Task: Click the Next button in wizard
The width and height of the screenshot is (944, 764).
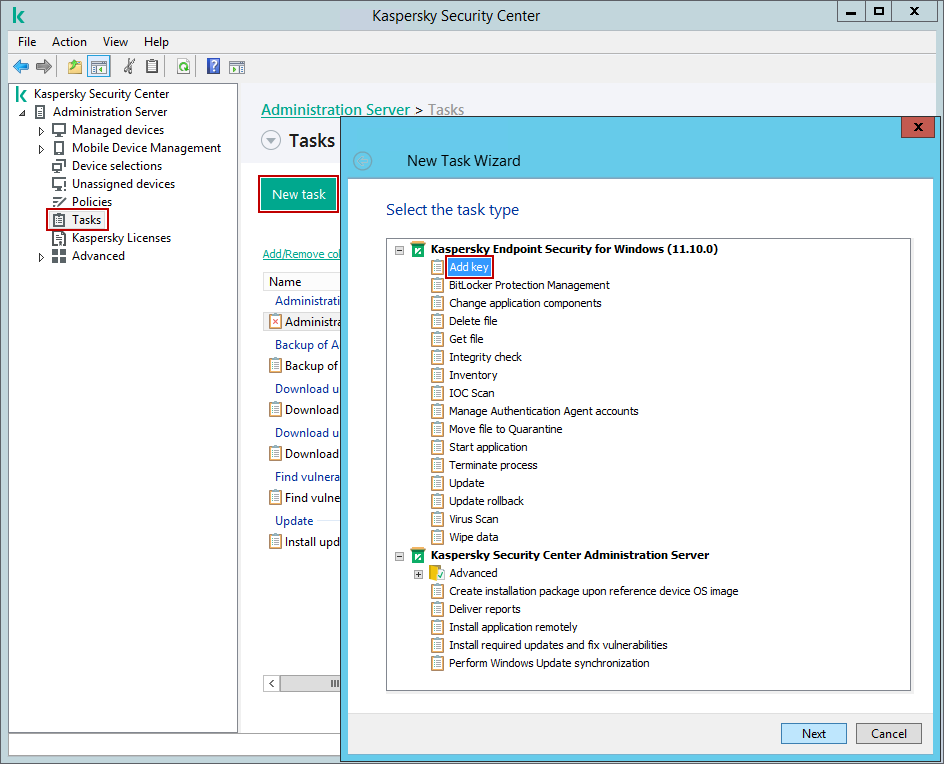Action: tap(813, 733)
